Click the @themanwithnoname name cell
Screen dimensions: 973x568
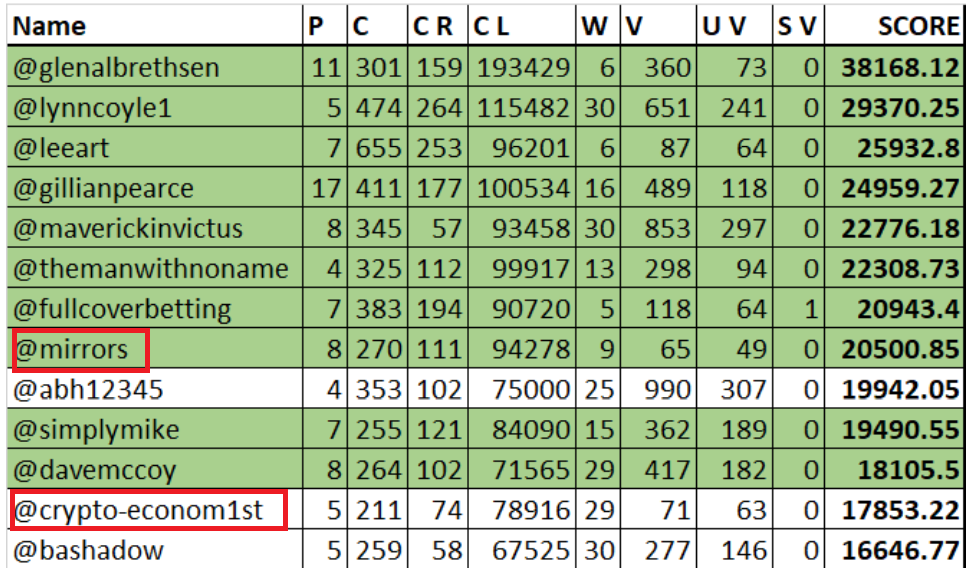(x=150, y=269)
